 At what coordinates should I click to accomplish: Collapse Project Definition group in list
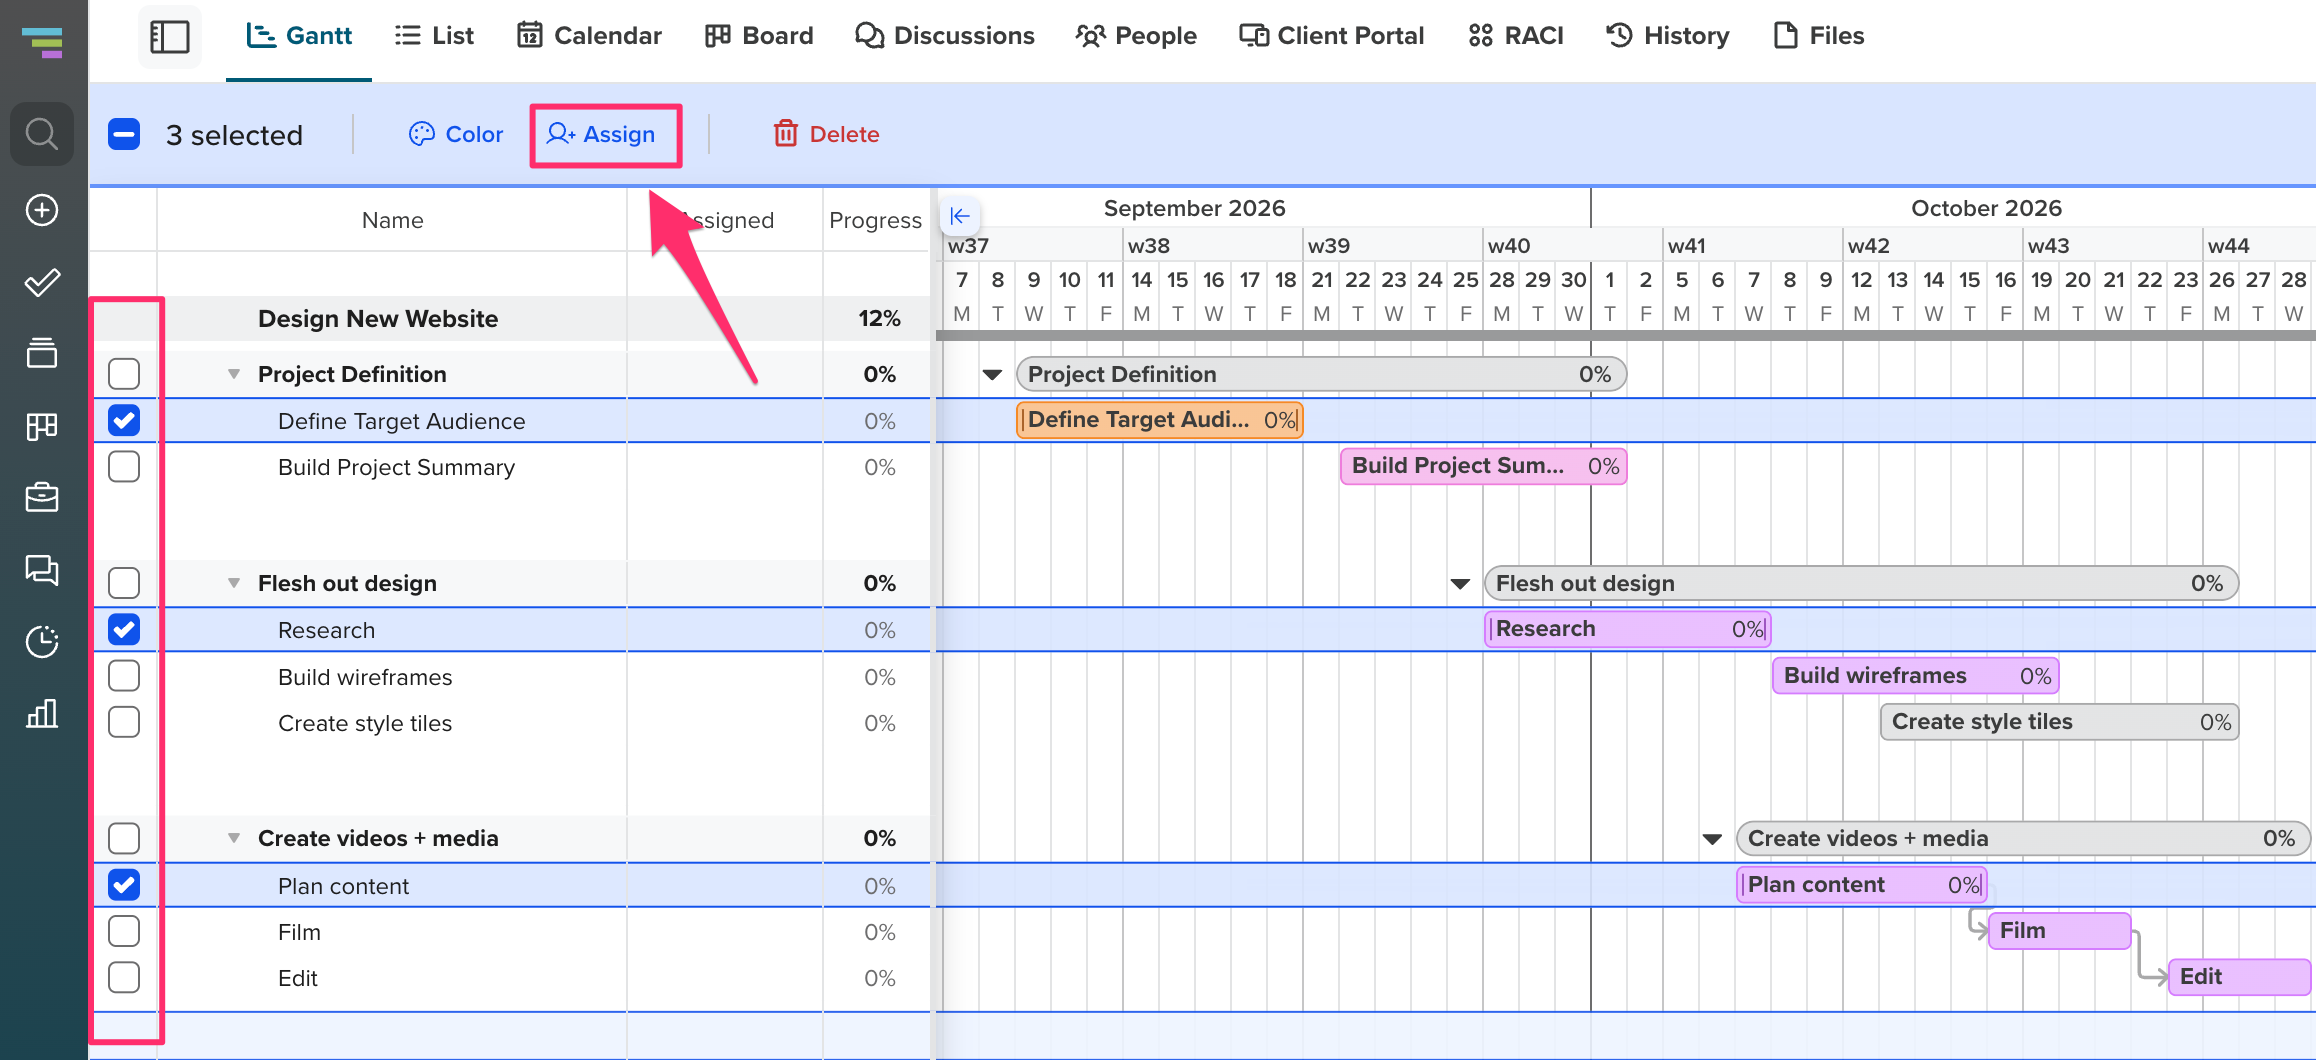point(234,374)
